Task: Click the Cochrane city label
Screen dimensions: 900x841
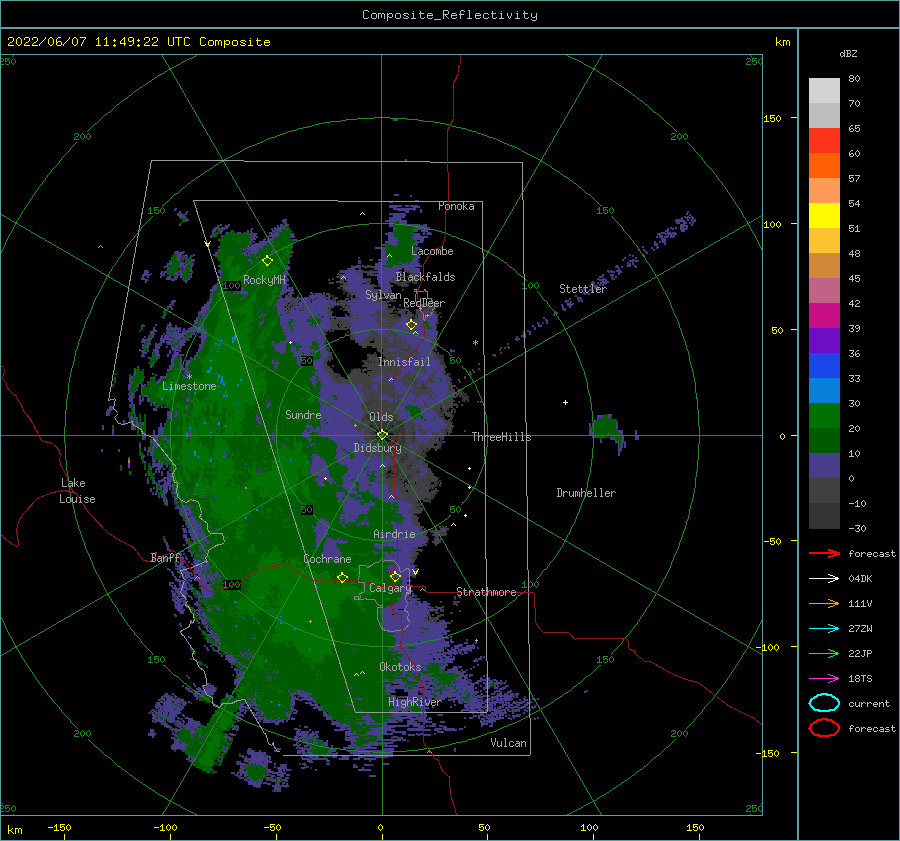Action: click(x=327, y=559)
